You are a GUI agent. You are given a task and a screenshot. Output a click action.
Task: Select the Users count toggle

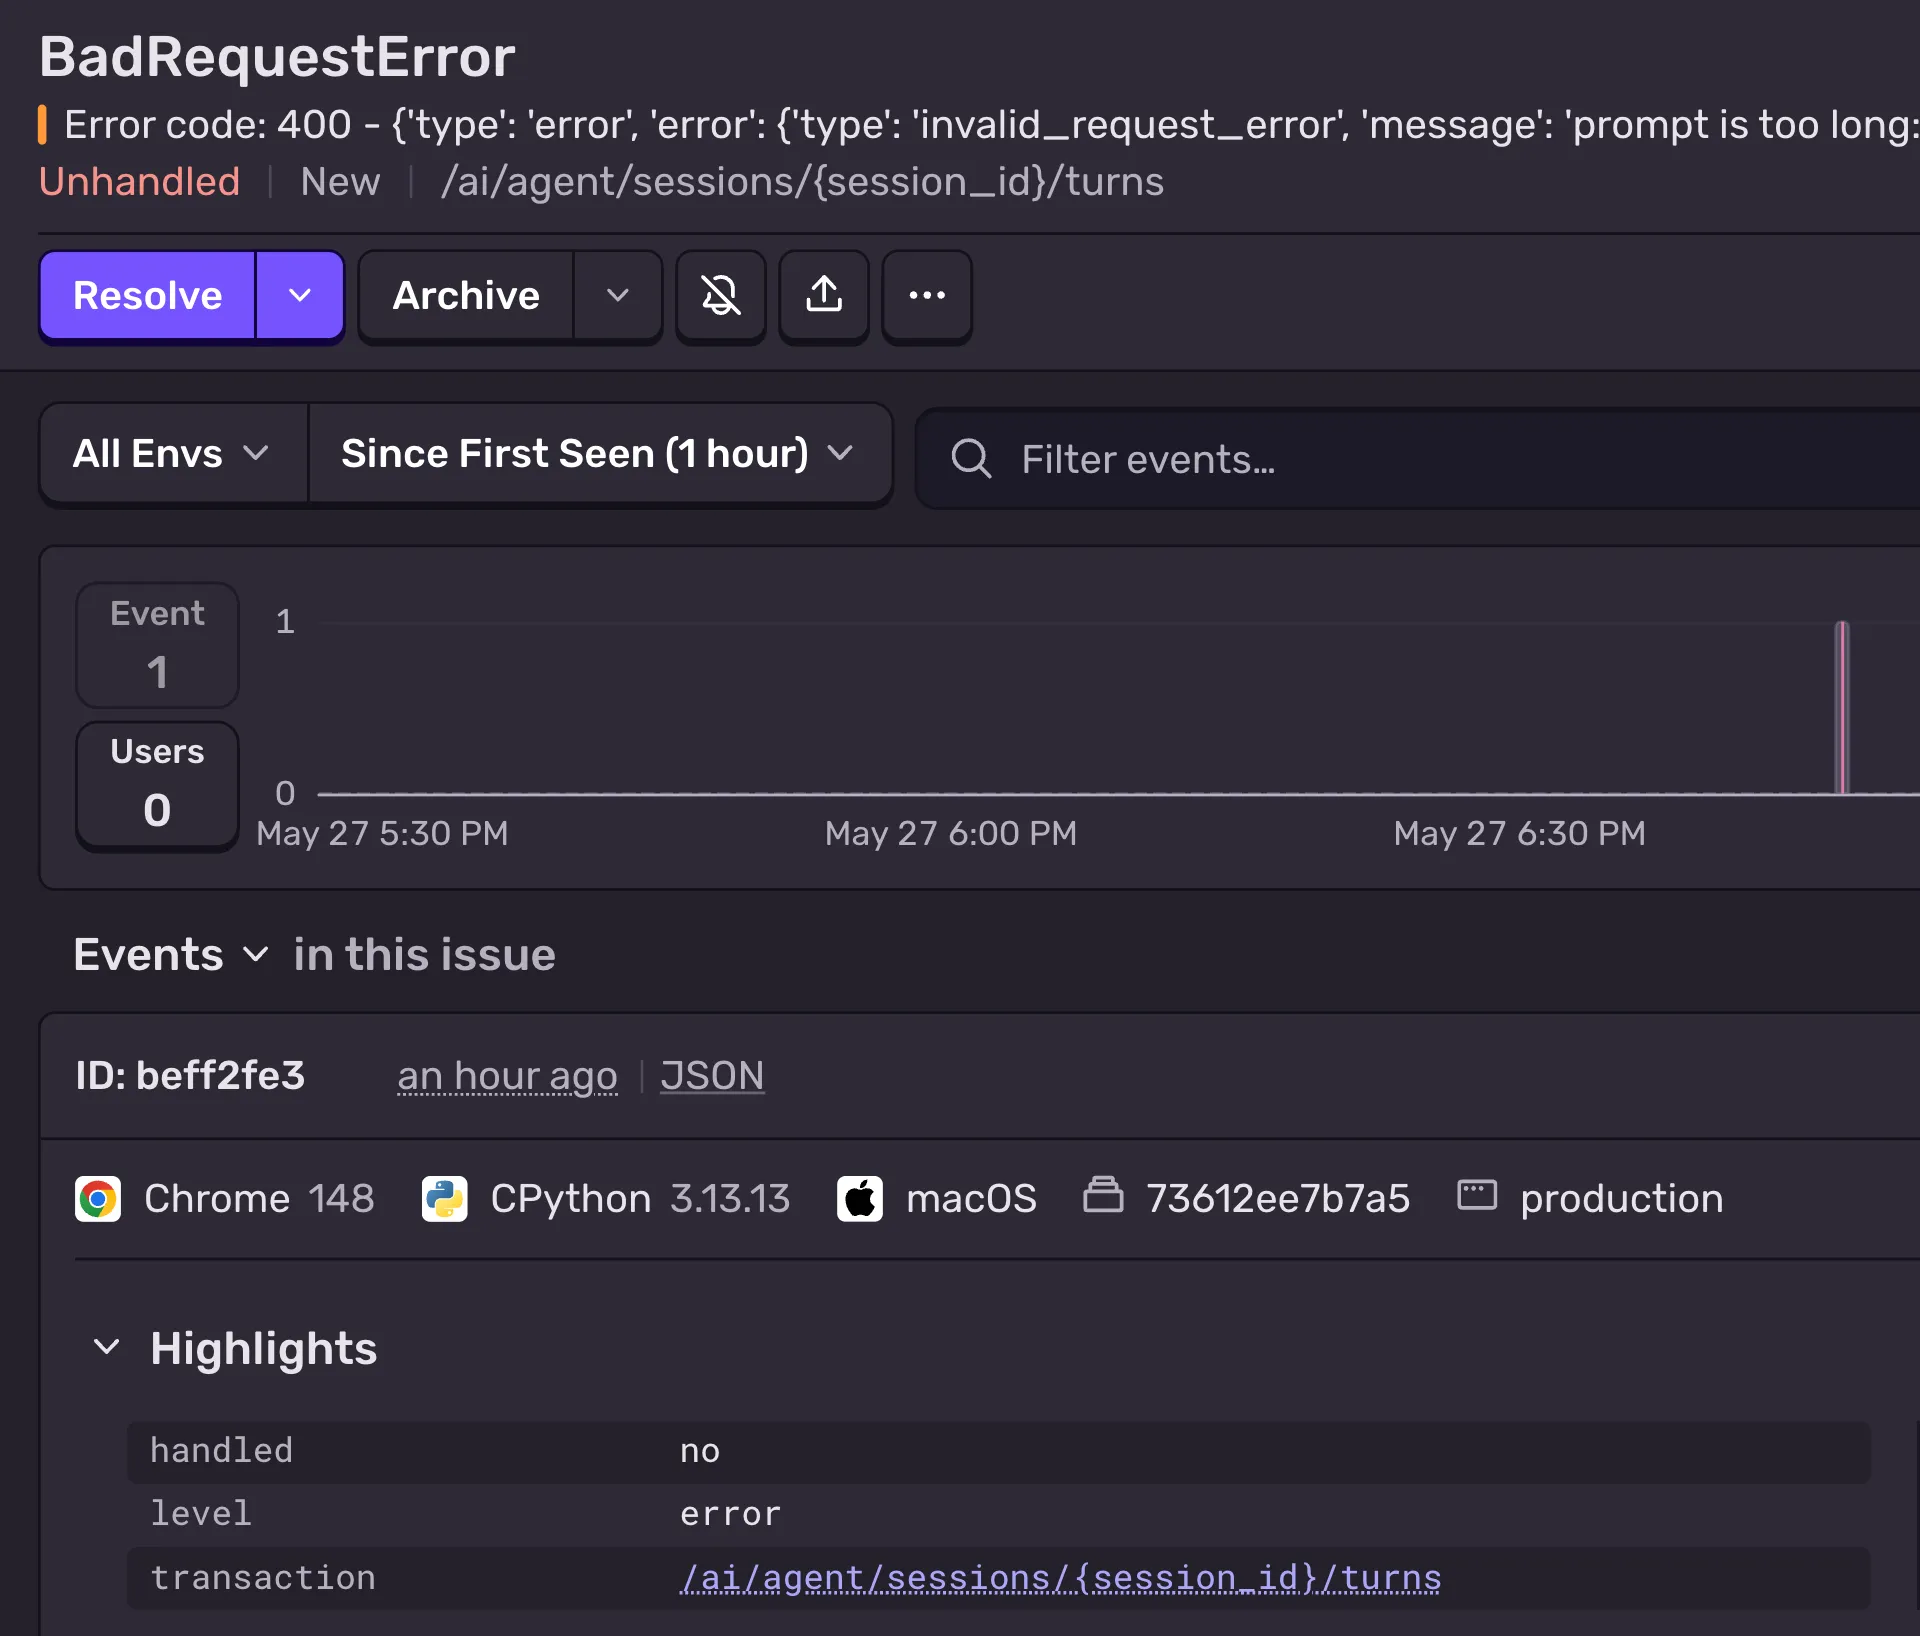tap(157, 784)
